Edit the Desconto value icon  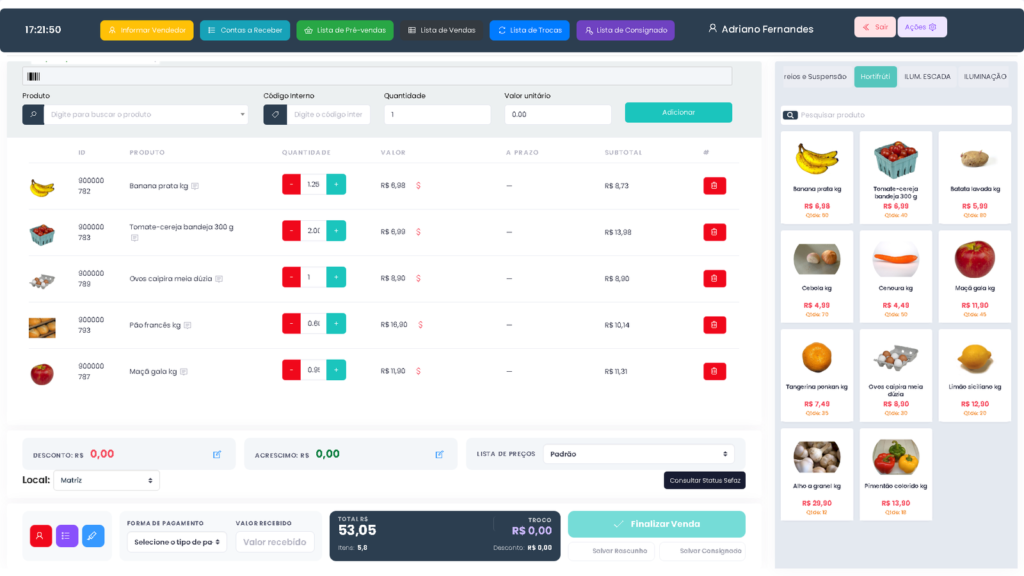[x=217, y=455]
